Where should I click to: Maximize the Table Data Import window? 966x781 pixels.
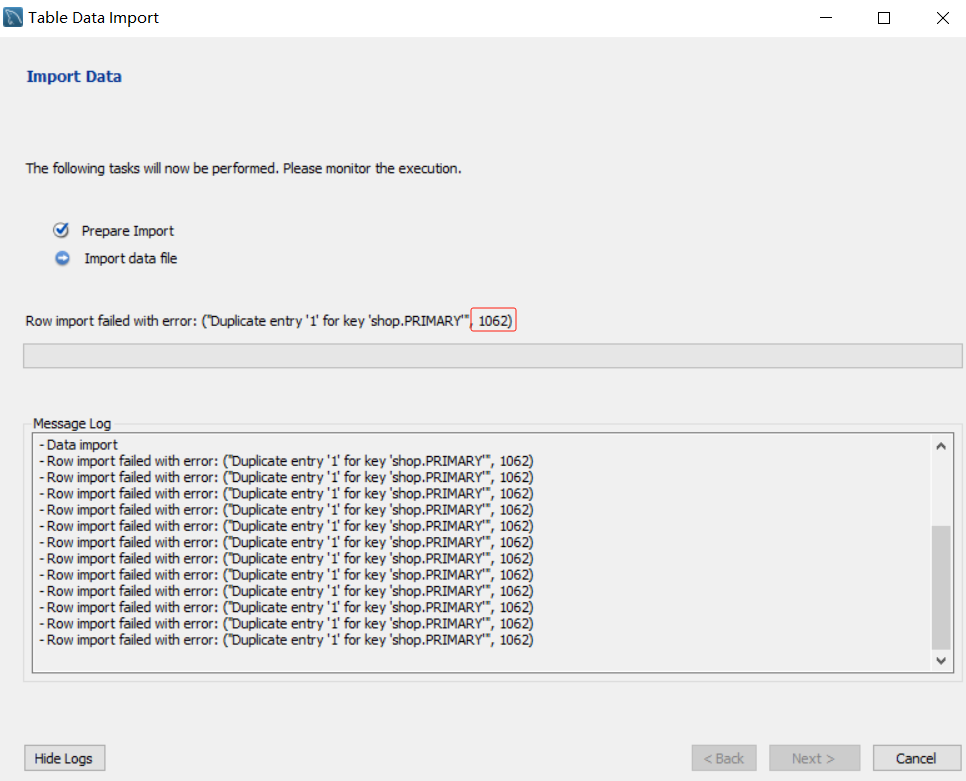[884, 18]
